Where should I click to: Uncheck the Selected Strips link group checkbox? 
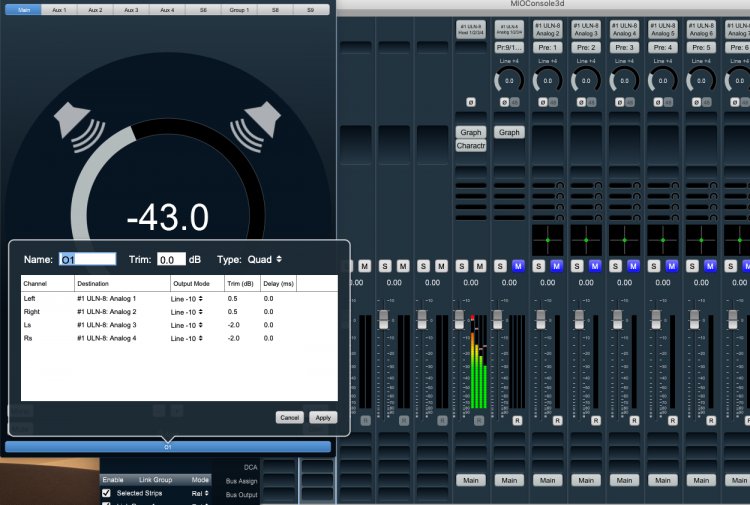point(106,493)
